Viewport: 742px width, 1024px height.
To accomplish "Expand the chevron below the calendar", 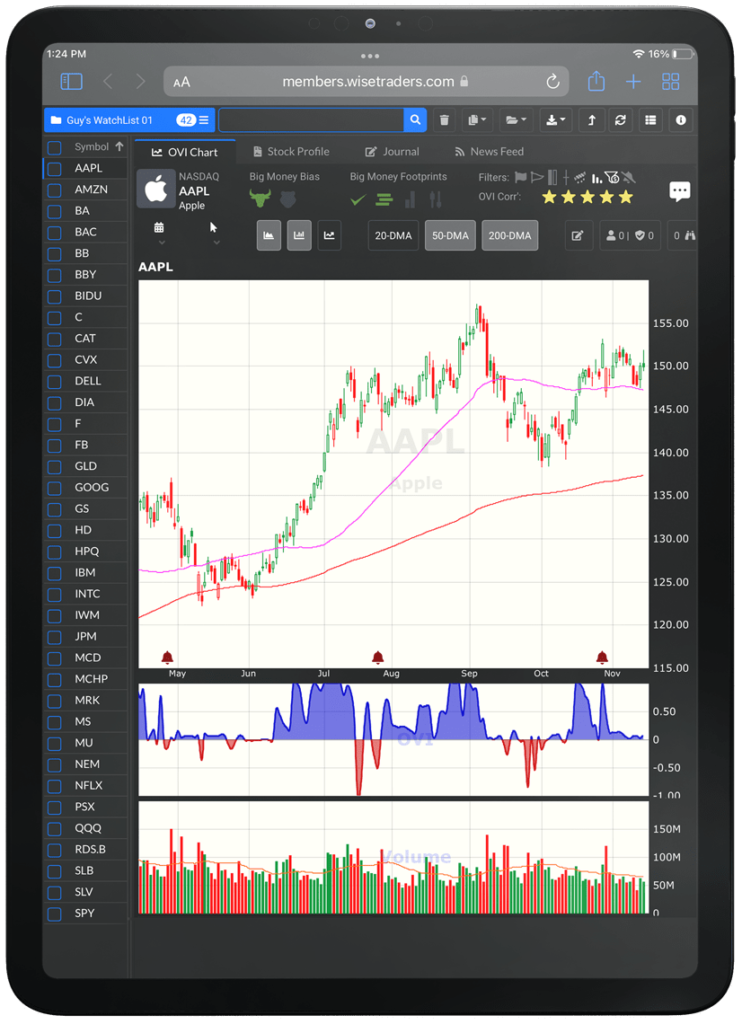I will [162, 243].
